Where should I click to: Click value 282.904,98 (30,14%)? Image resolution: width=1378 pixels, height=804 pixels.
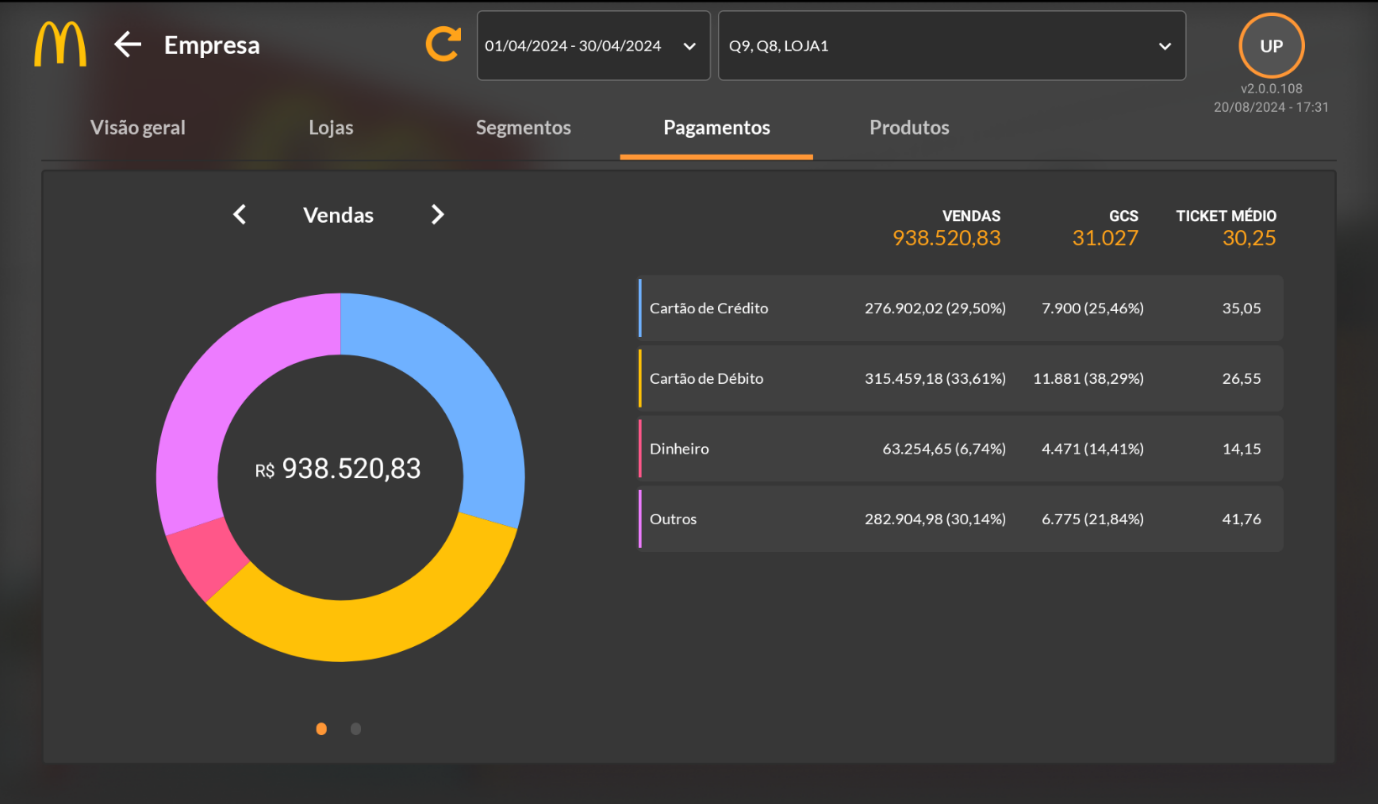click(x=935, y=518)
